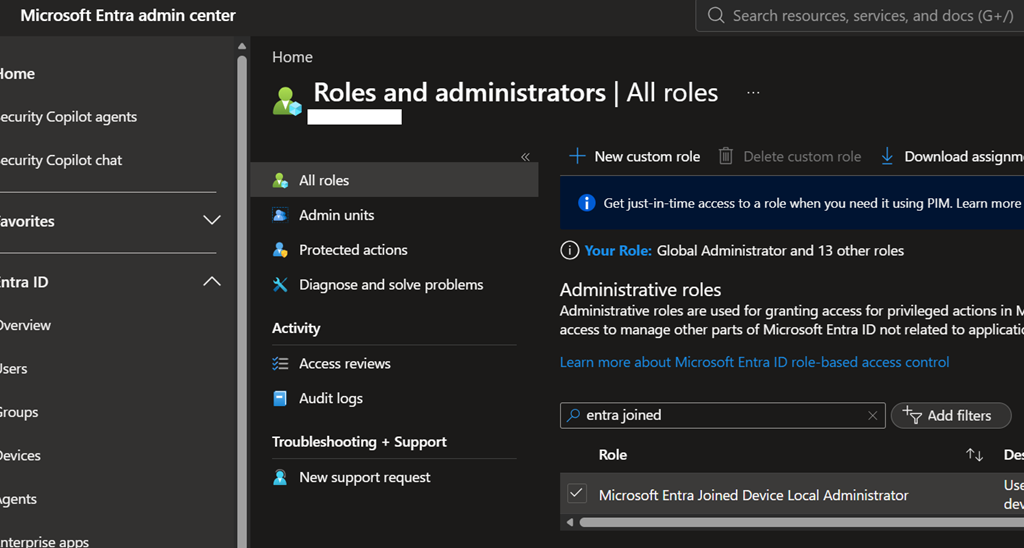The height and width of the screenshot is (548, 1024).
Task: Click the Roles and administrators page icon
Action: coord(287,101)
